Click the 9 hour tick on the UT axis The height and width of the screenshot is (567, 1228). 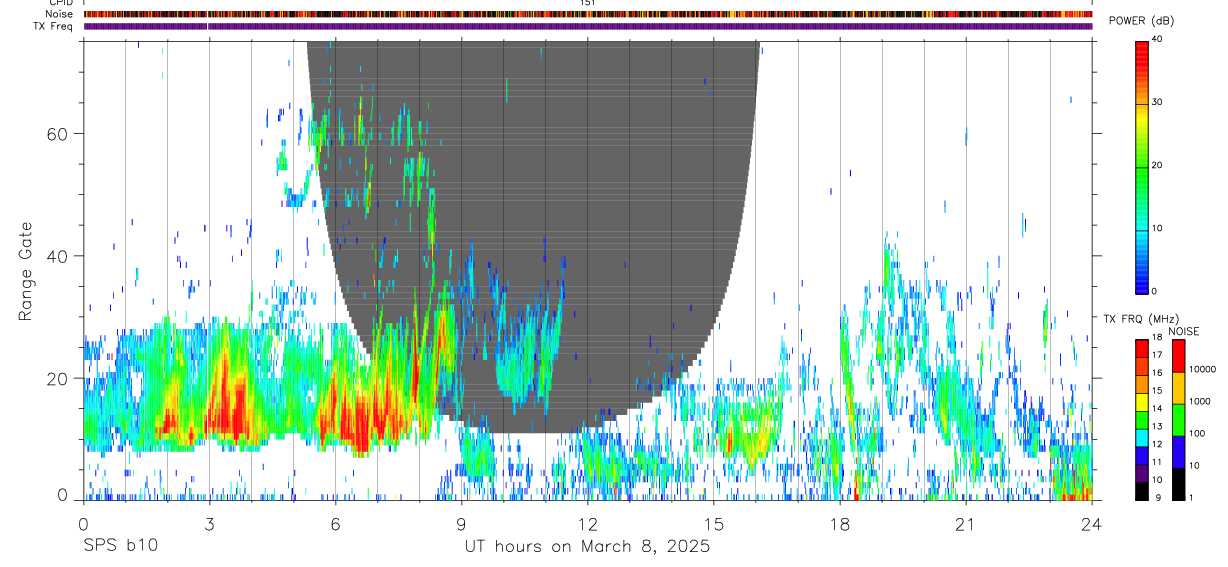coord(461,525)
